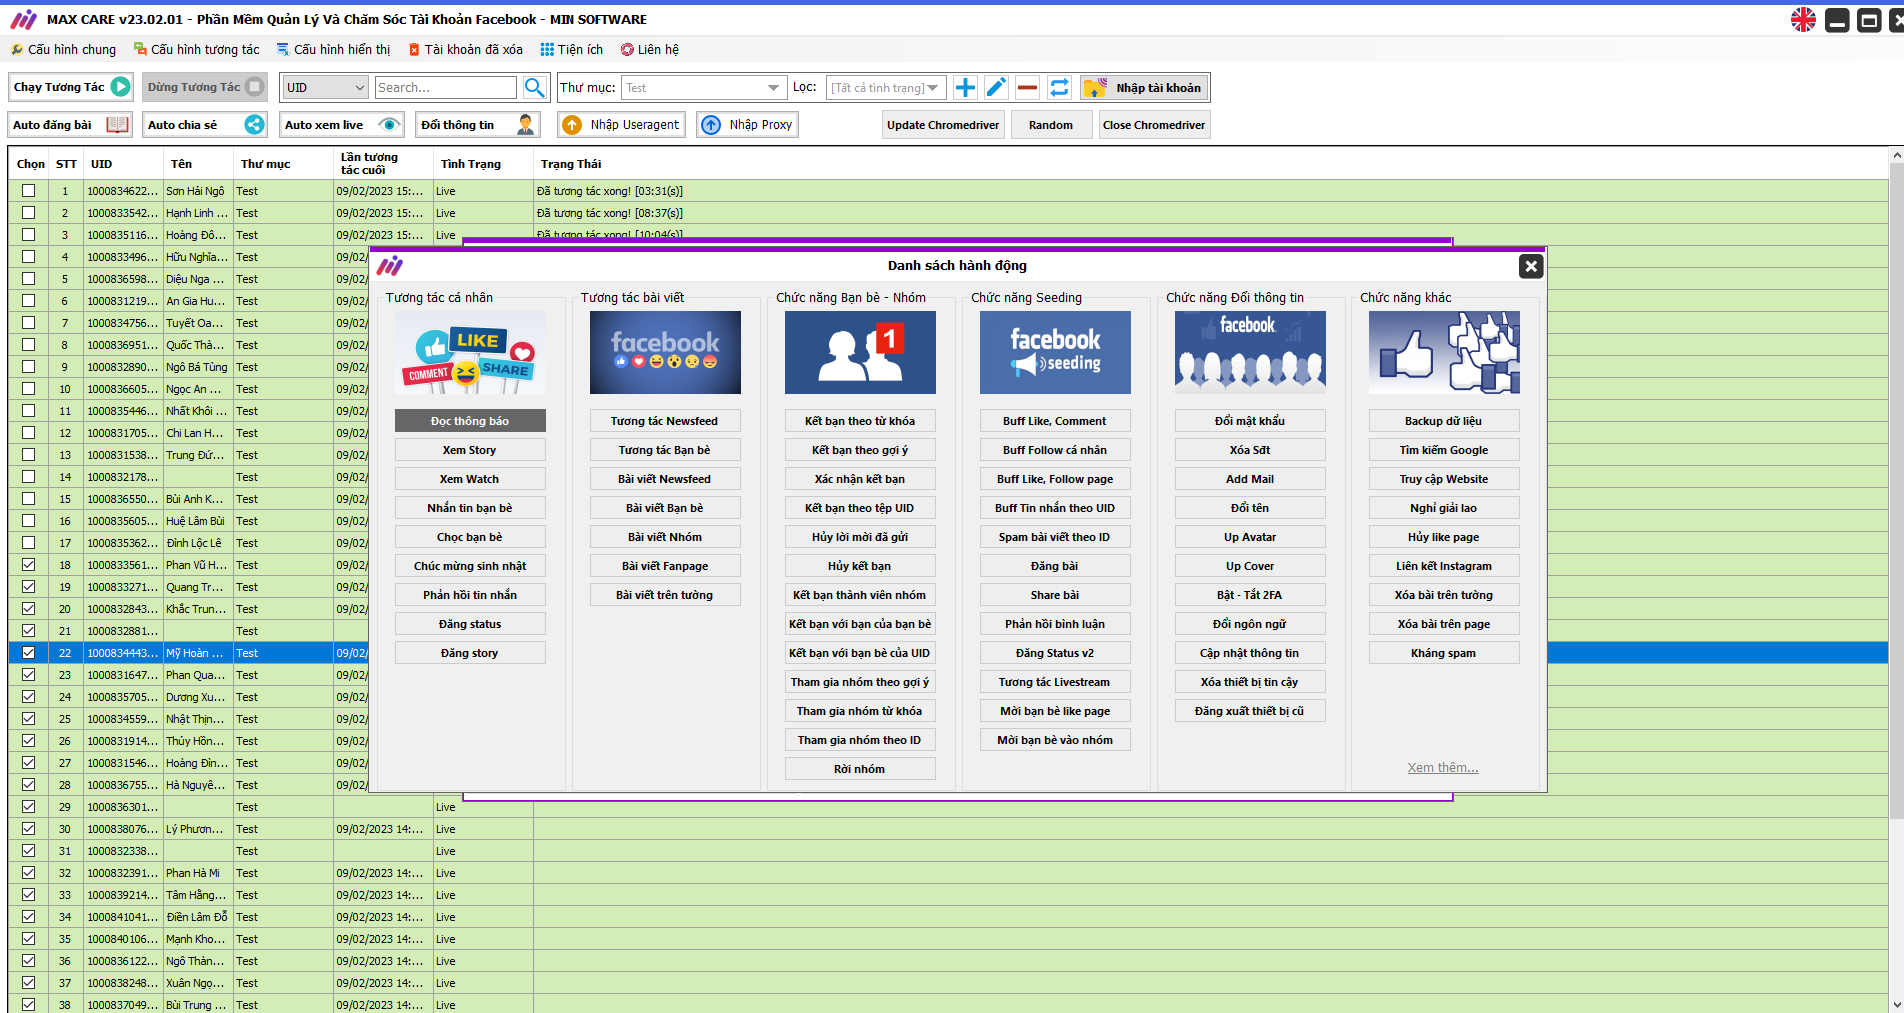Click the Kết bạn theo từ khóa button

[x=860, y=421]
